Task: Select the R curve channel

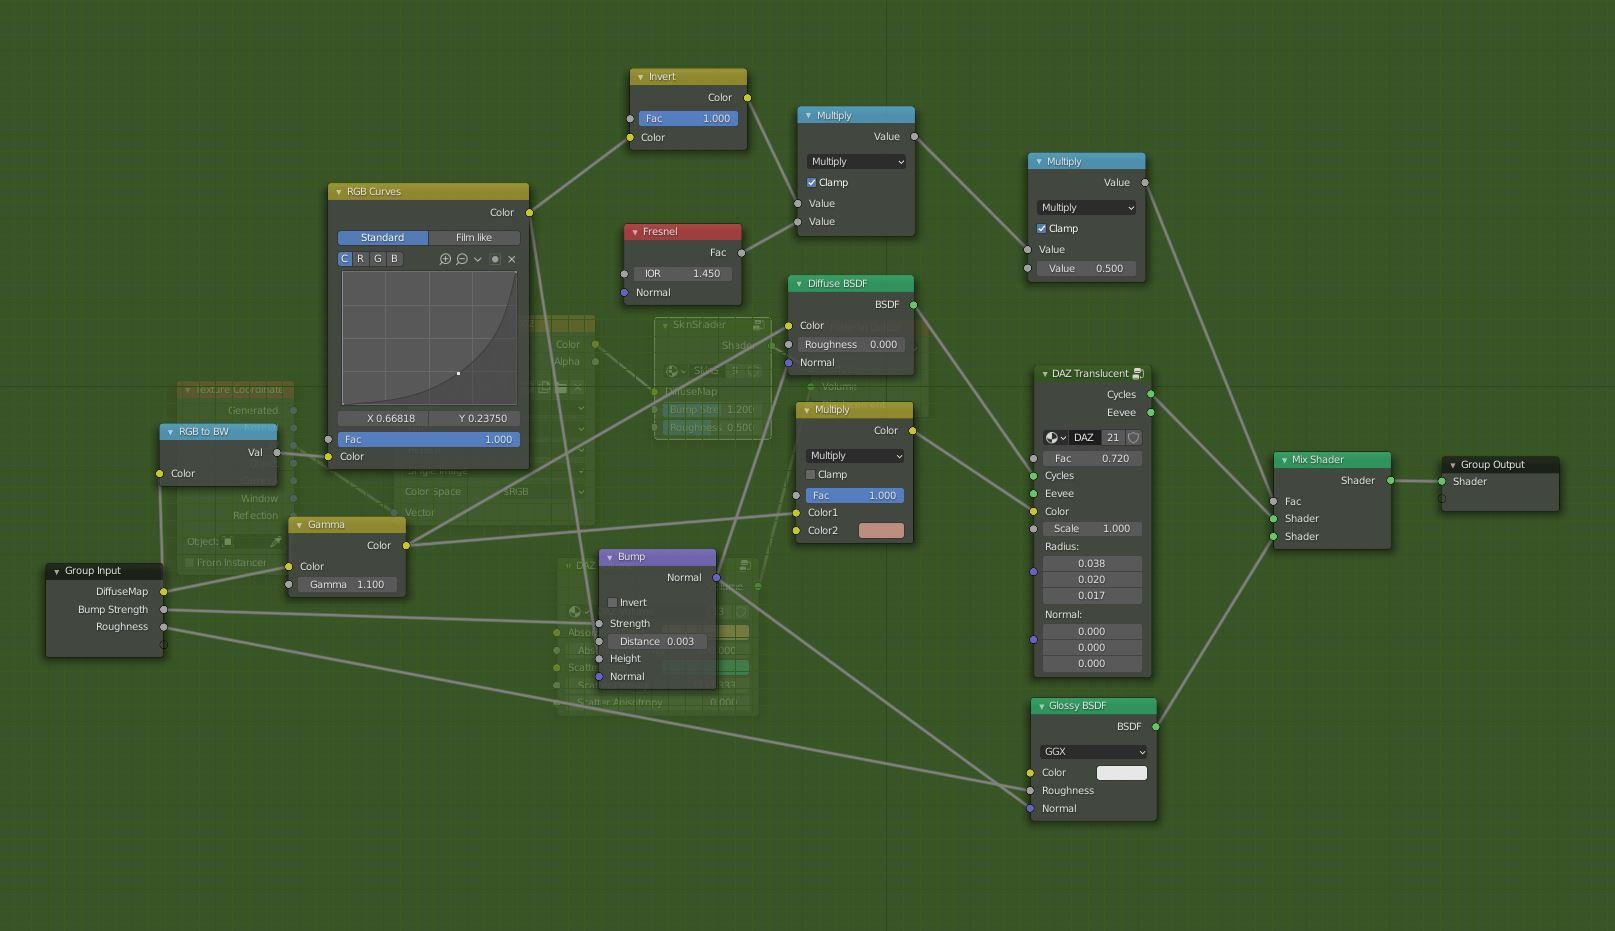Action: [361, 259]
